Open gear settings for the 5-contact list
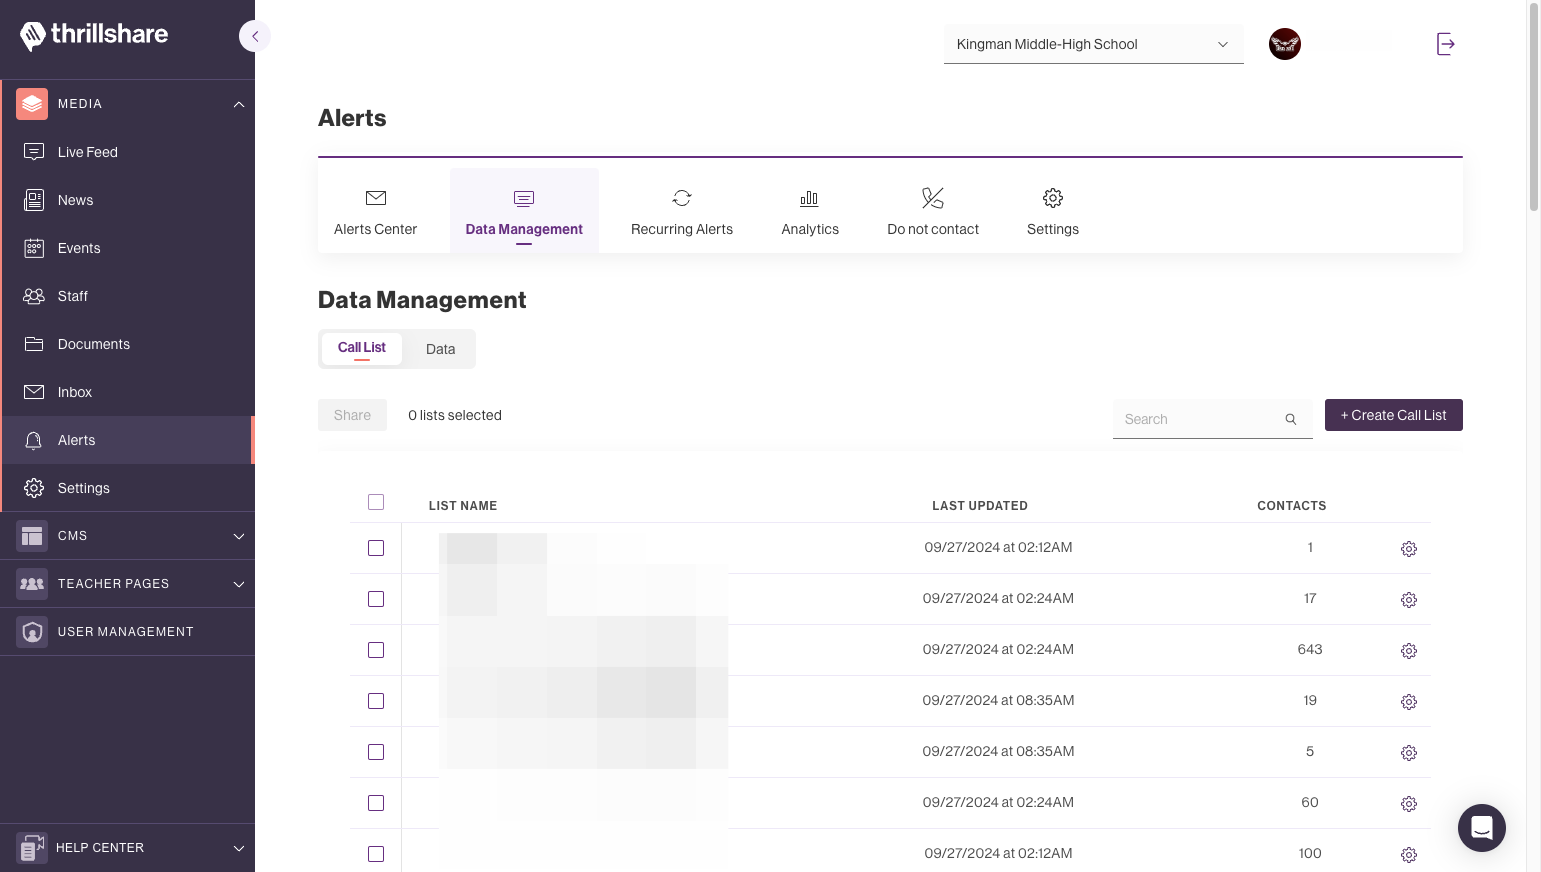Viewport: 1541px width, 872px height. [1409, 753]
